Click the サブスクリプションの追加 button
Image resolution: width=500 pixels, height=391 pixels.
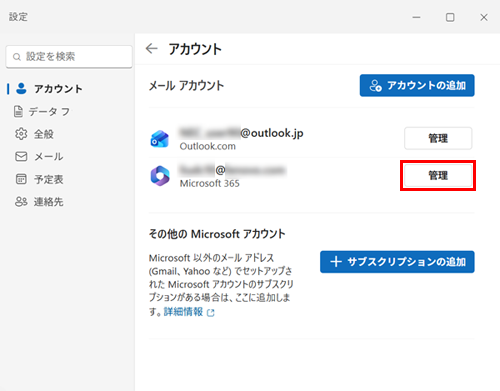point(397,262)
